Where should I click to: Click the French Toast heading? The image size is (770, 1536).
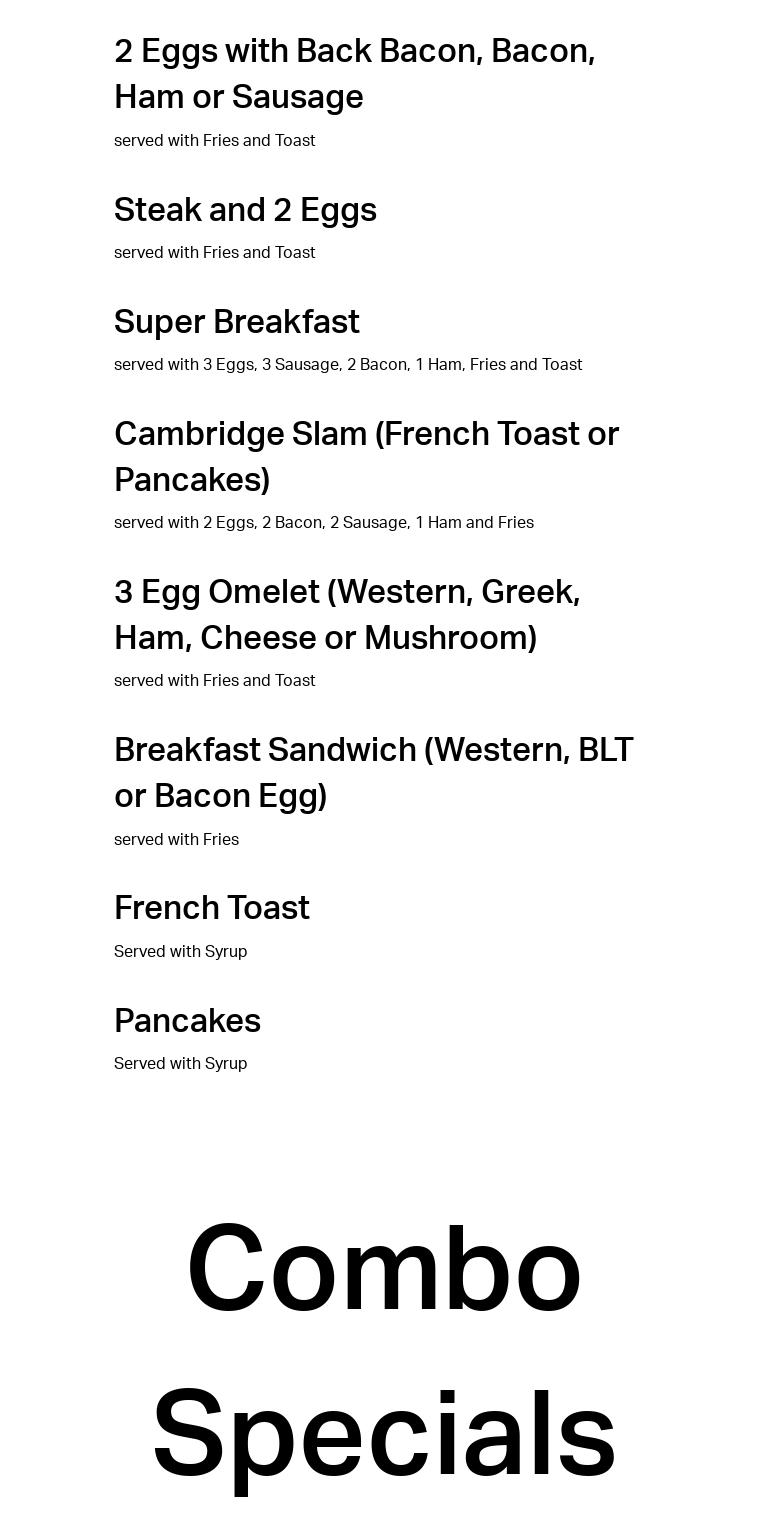pos(212,908)
